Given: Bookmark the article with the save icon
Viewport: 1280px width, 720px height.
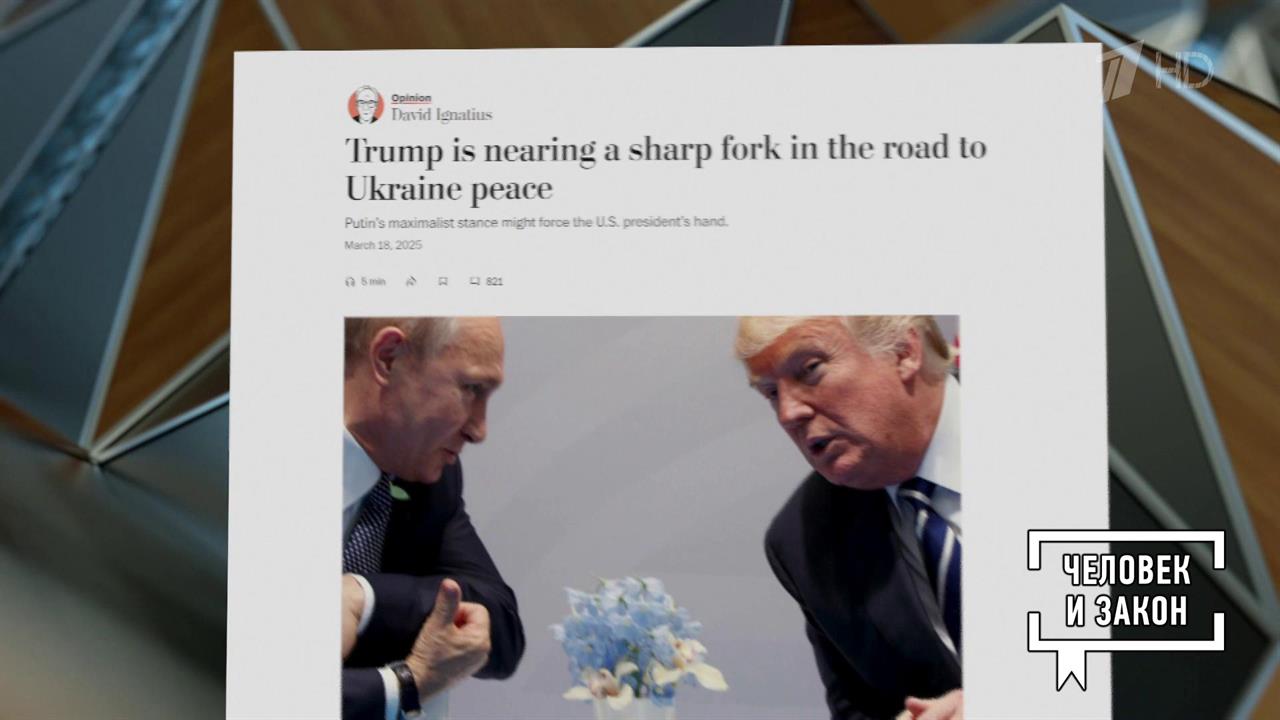Looking at the screenshot, I should point(442,282).
